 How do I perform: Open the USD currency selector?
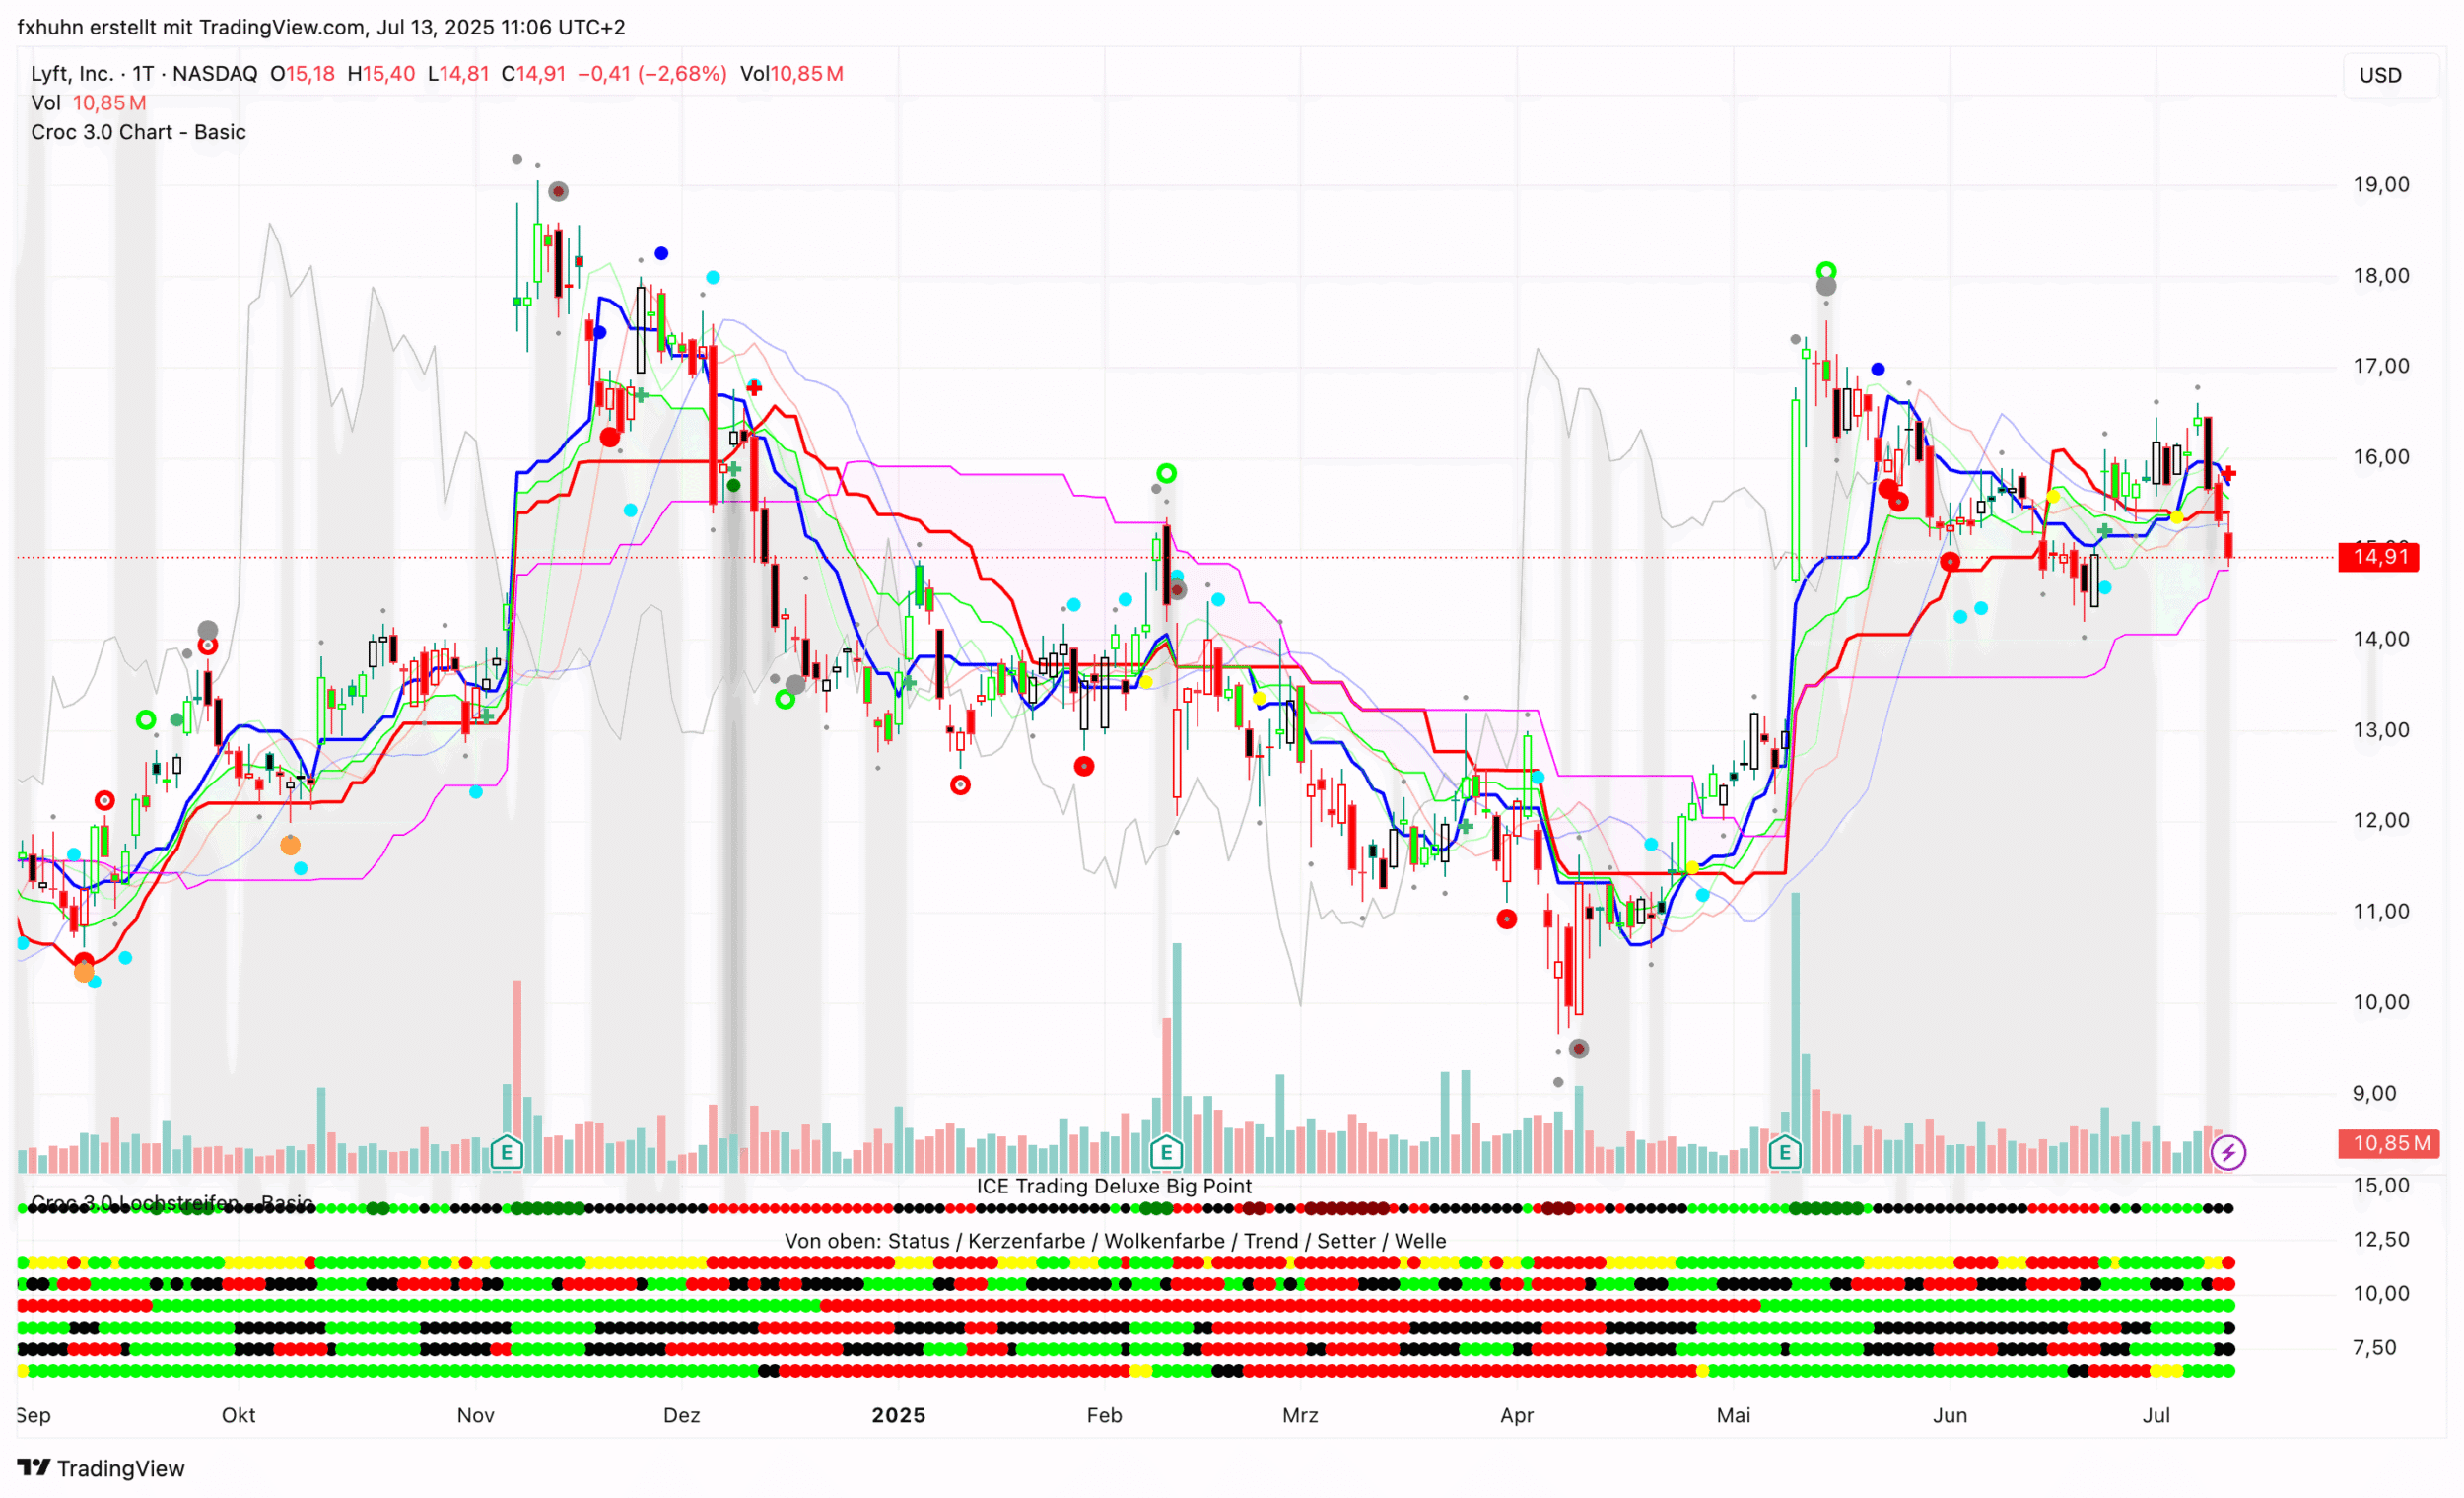coord(2380,76)
